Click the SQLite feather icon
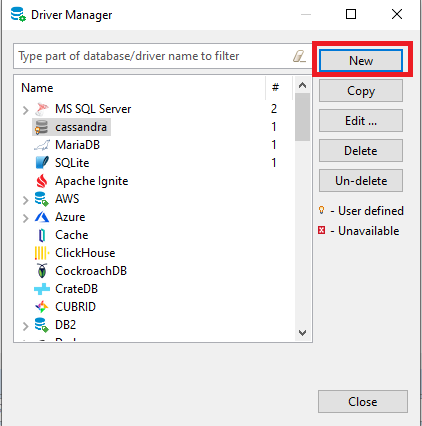Viewport: 422px width, 426px height. (x=42, y=163)
